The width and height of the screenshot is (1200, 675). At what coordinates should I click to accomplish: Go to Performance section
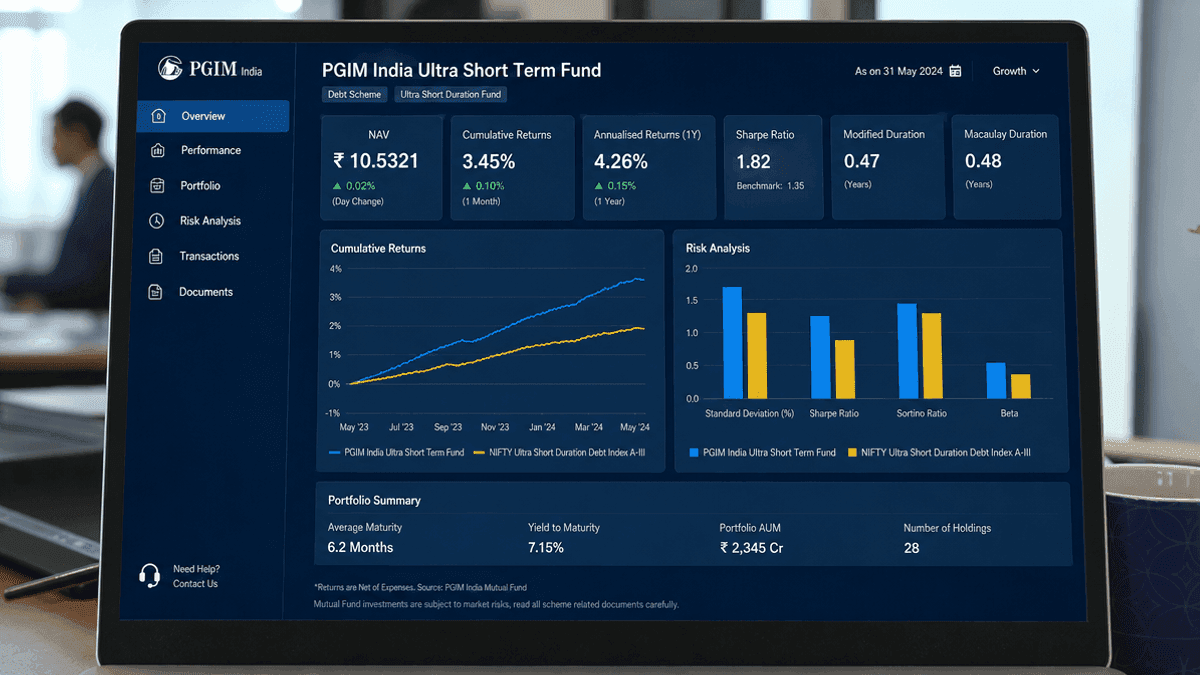click(212, 150)
